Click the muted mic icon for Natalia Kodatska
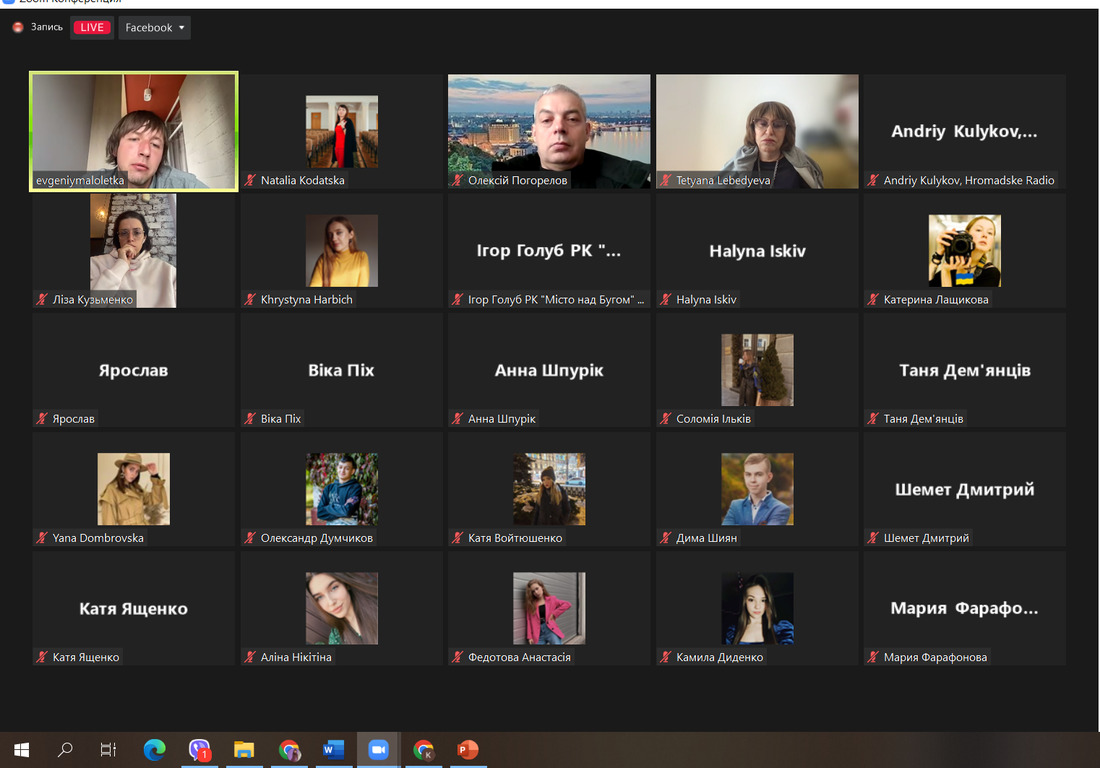Viewport: 1100px width, 768px height. tap(250, 180)
